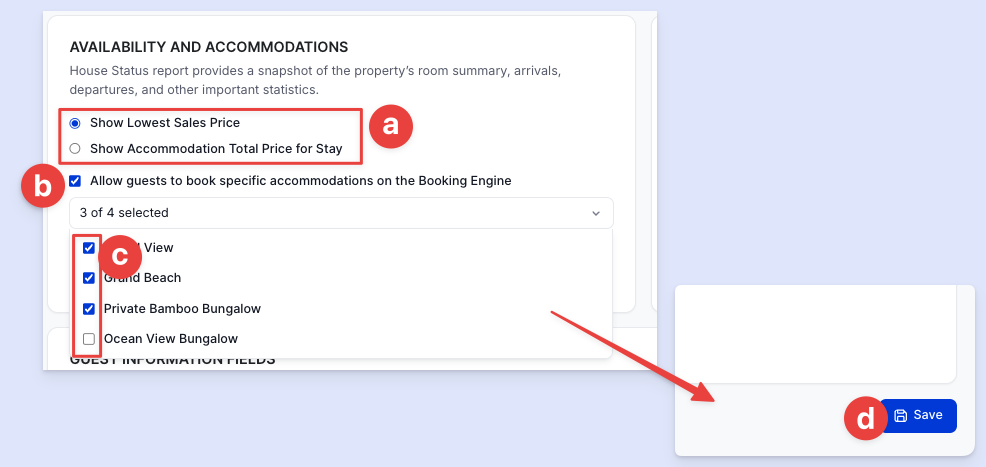Image resolution: width=986 pixels, height=467 pixels.
Task: Untick the Private Bamboo Bungalow checkbox
Action: (89, 309)
